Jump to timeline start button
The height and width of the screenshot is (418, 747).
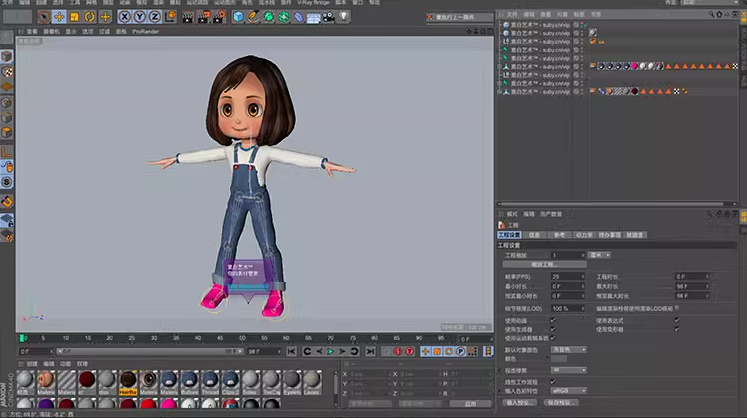pos(291,351)
